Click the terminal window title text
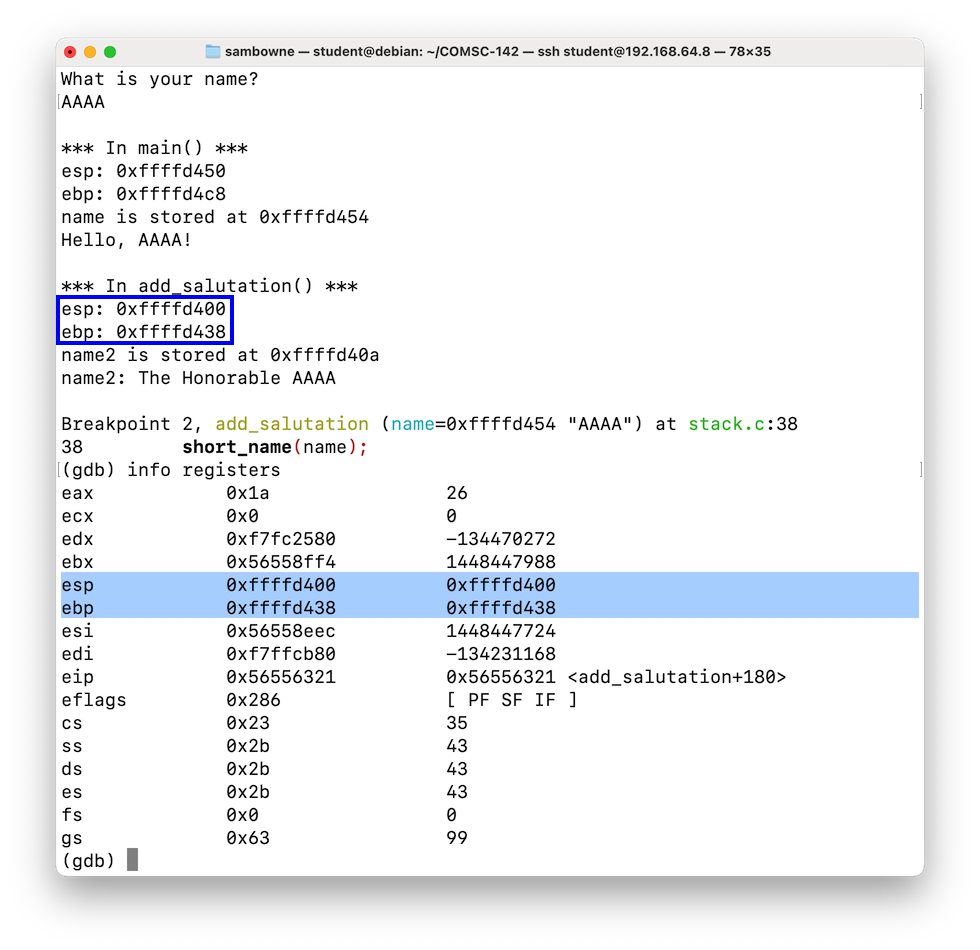Image resolution: width=980 pixels, height=950 pixels. point(498,51)
